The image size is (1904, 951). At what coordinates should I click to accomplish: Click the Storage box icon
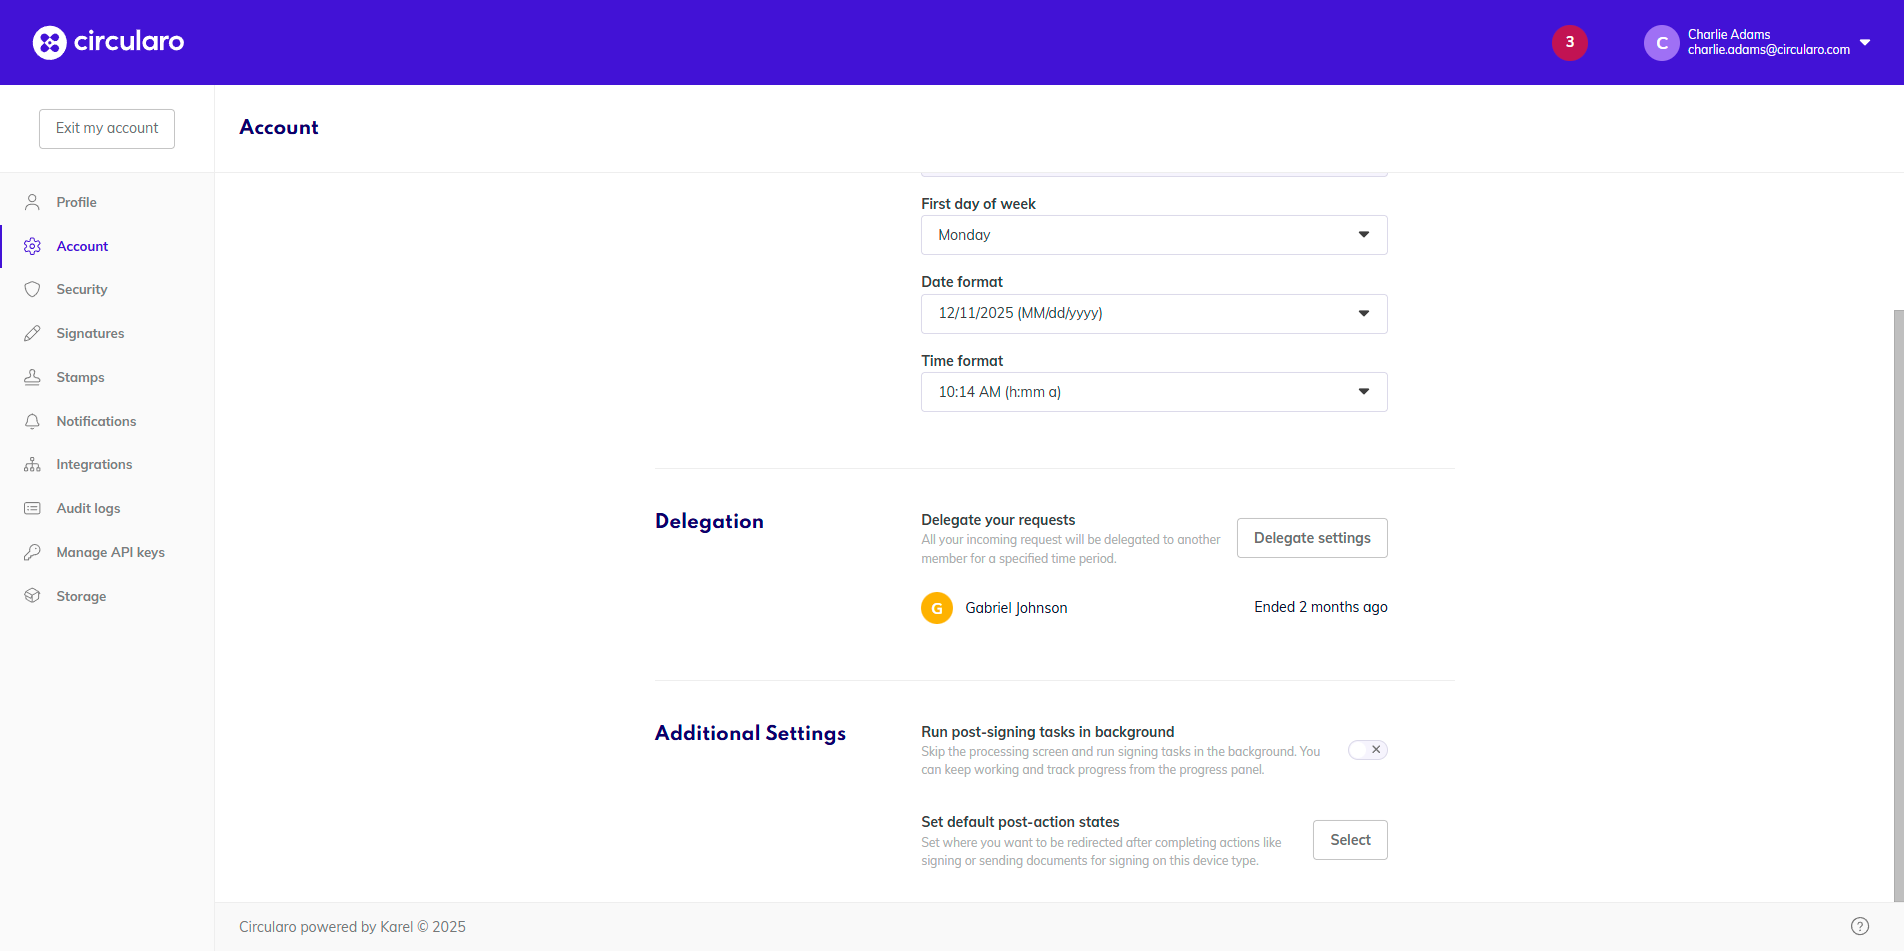(32, 596)
